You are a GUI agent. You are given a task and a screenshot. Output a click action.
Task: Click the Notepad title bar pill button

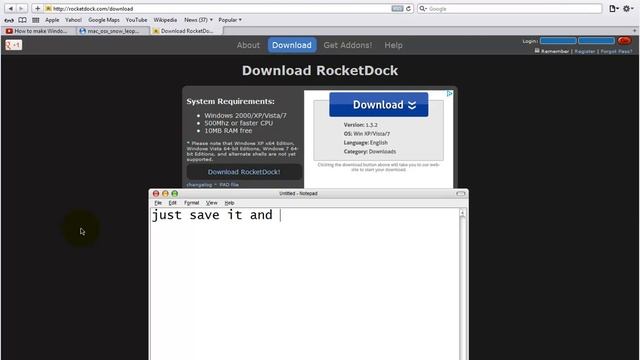461,193
